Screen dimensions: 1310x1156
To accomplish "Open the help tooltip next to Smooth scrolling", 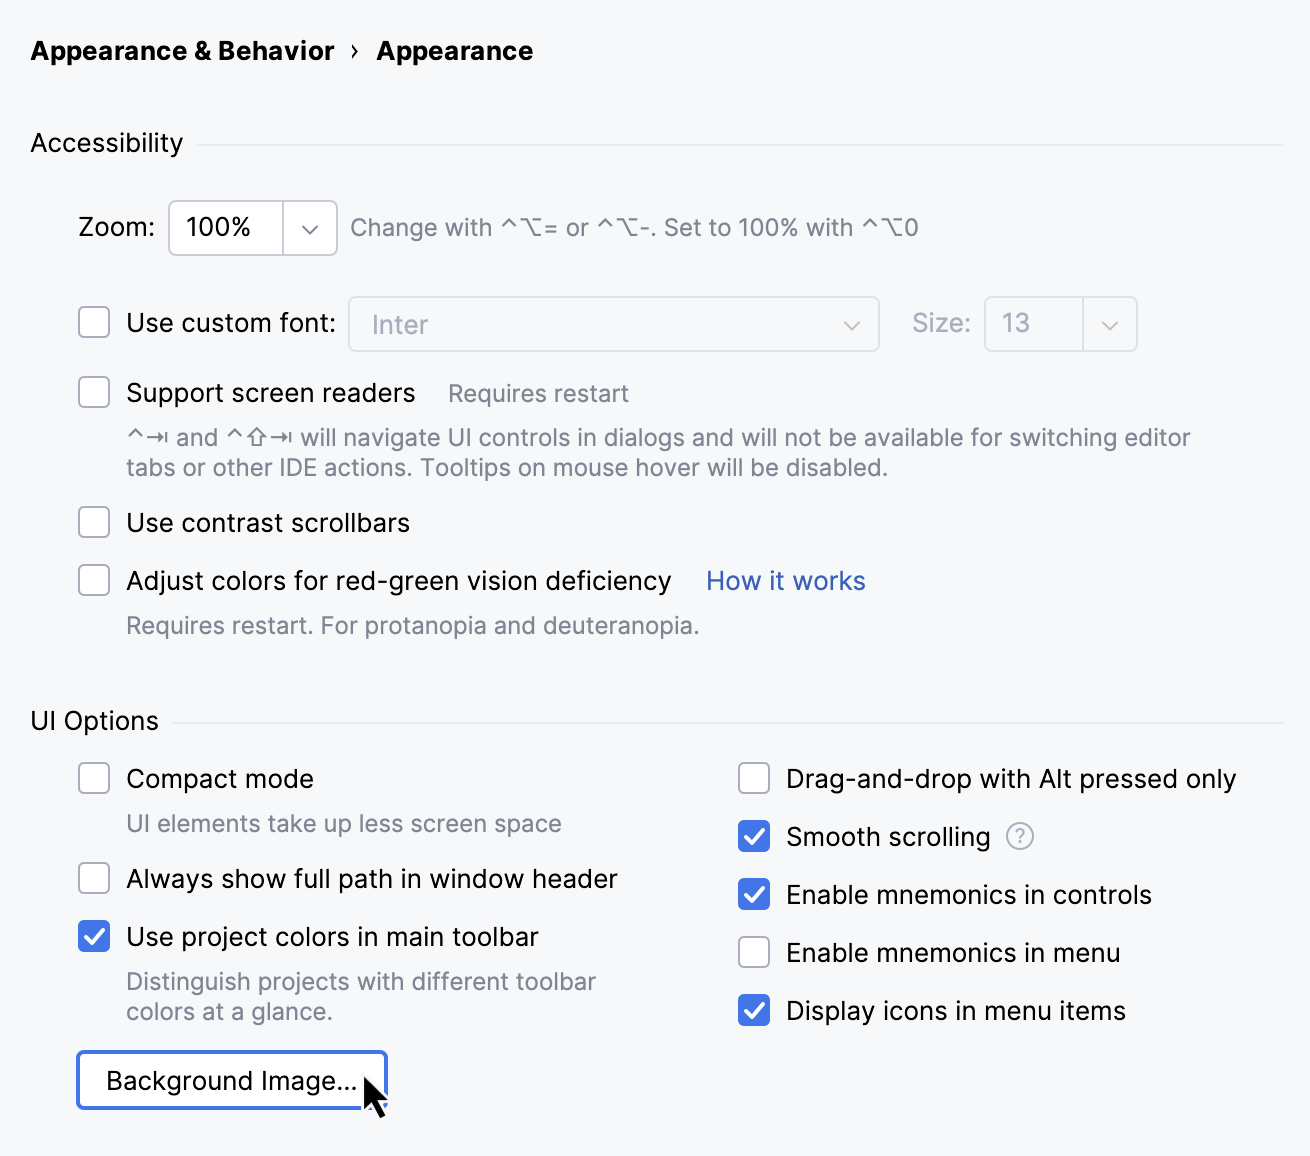I will point(1019,836).
